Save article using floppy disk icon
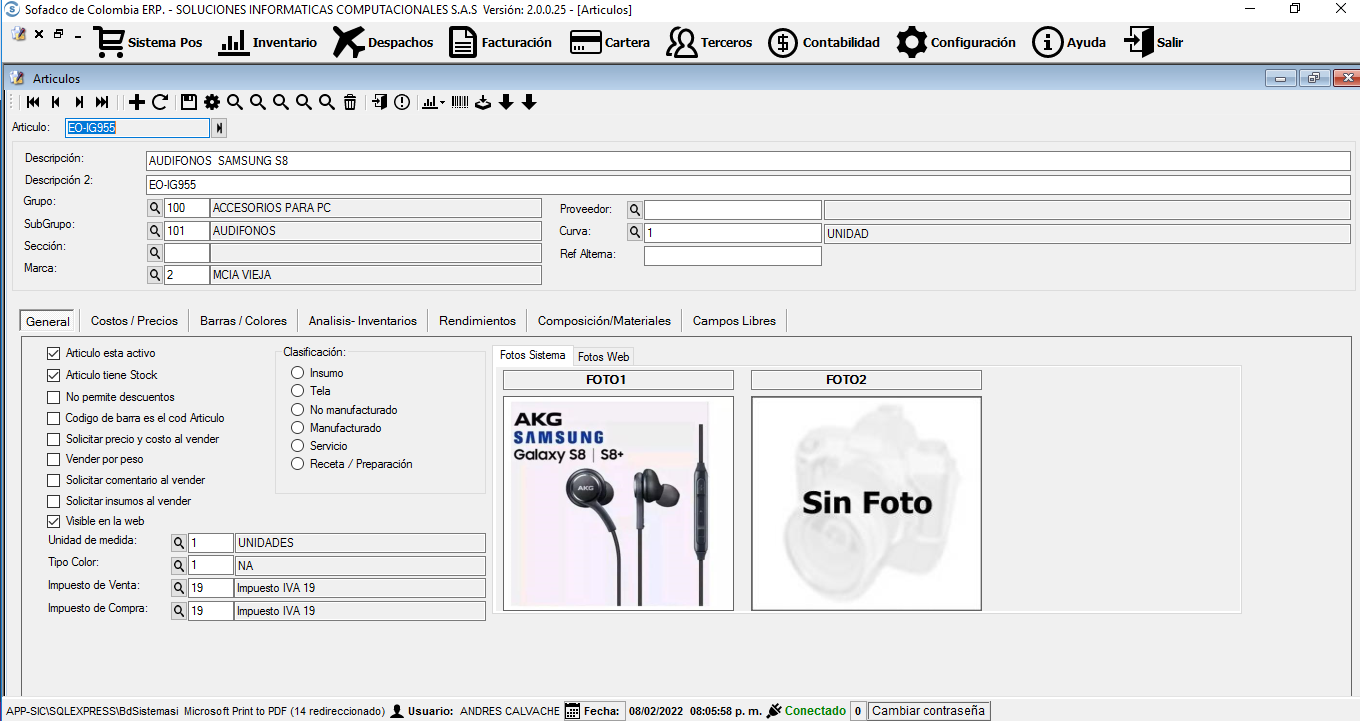This screenshot has width=1360, height=721. pyautogui.click(x=188, y=102)
